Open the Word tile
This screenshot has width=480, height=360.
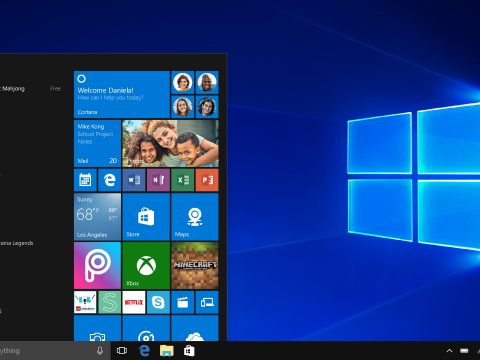(134, 180)
